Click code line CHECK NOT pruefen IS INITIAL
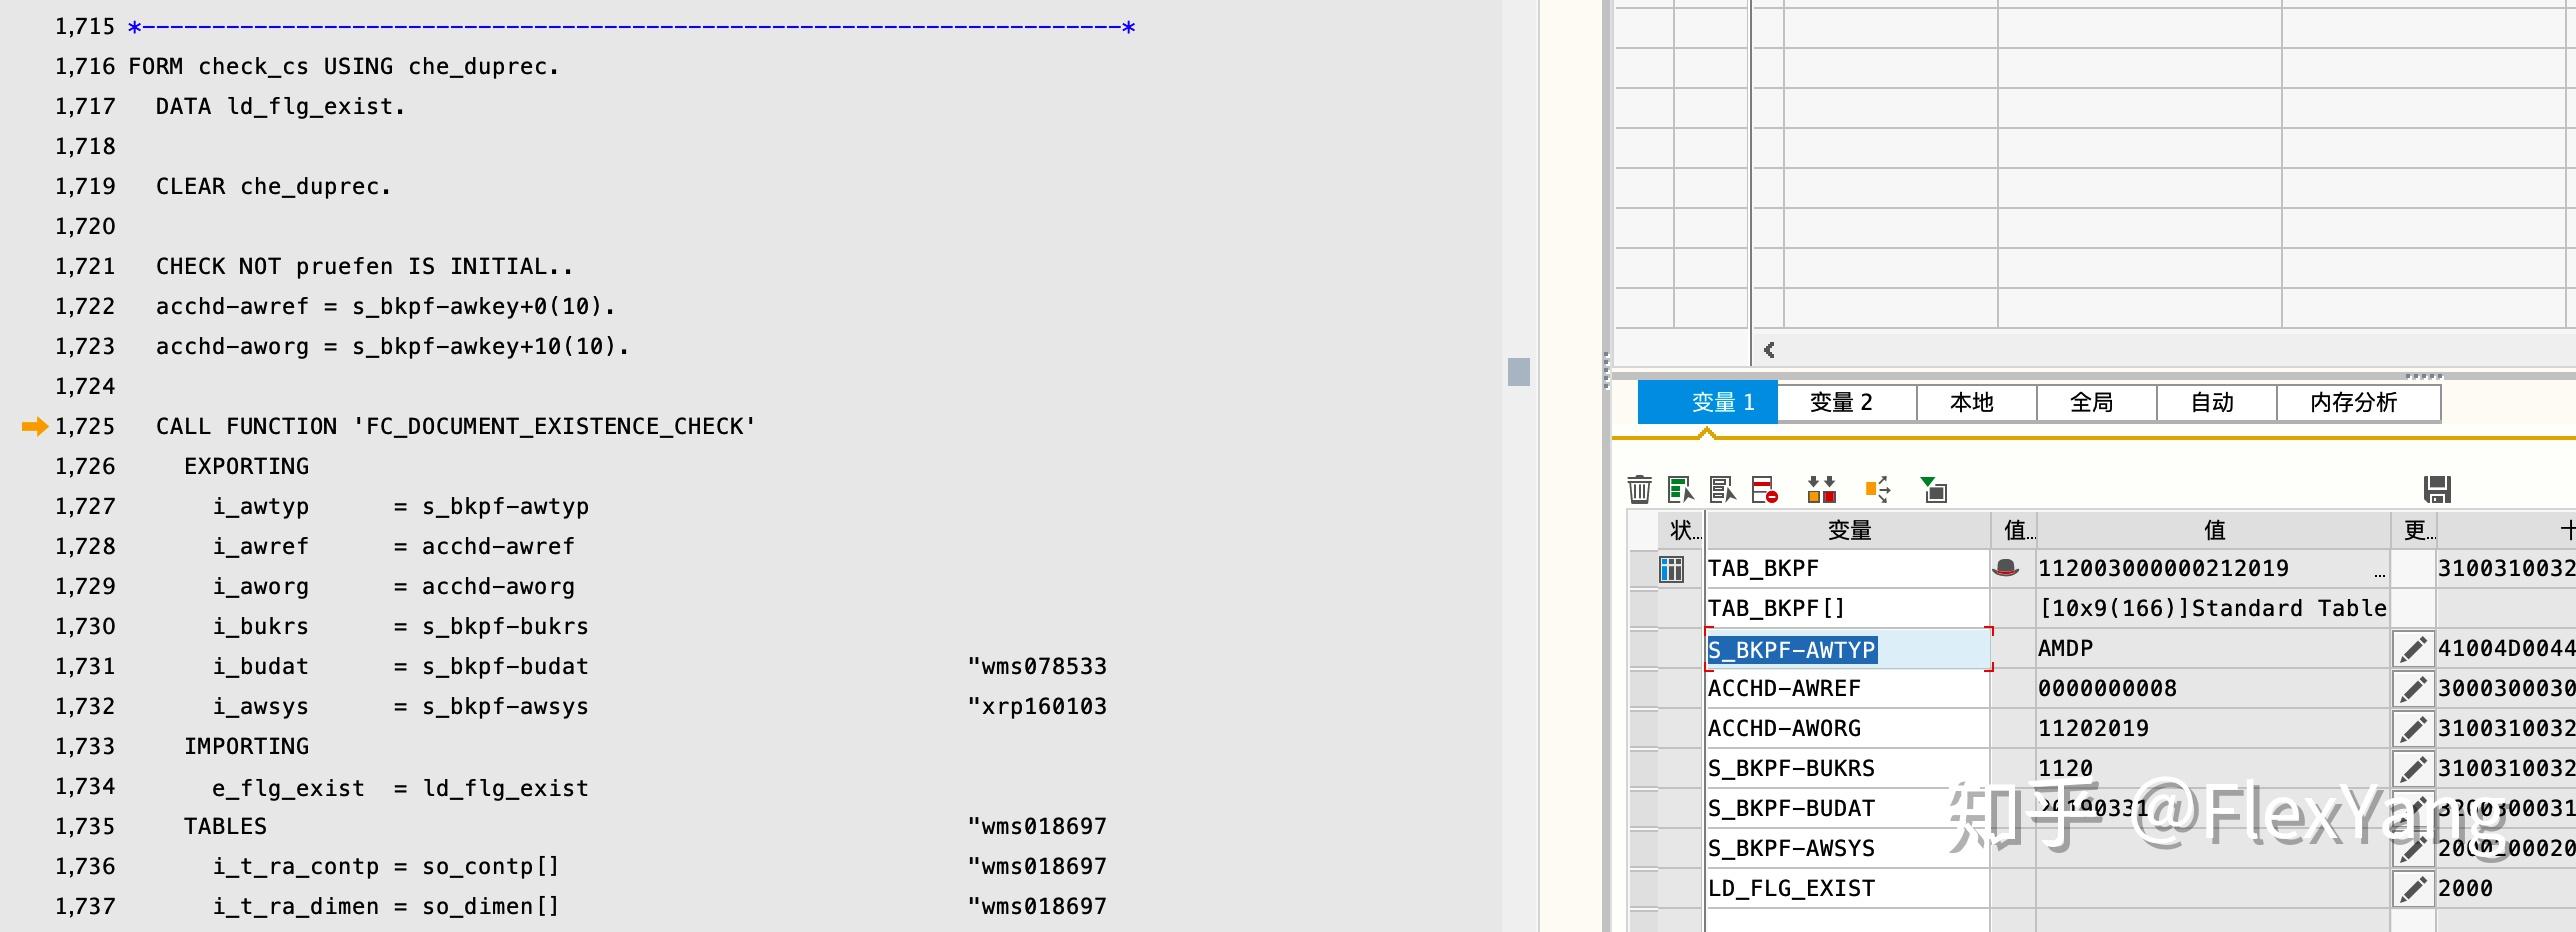 tap(364, 267)
